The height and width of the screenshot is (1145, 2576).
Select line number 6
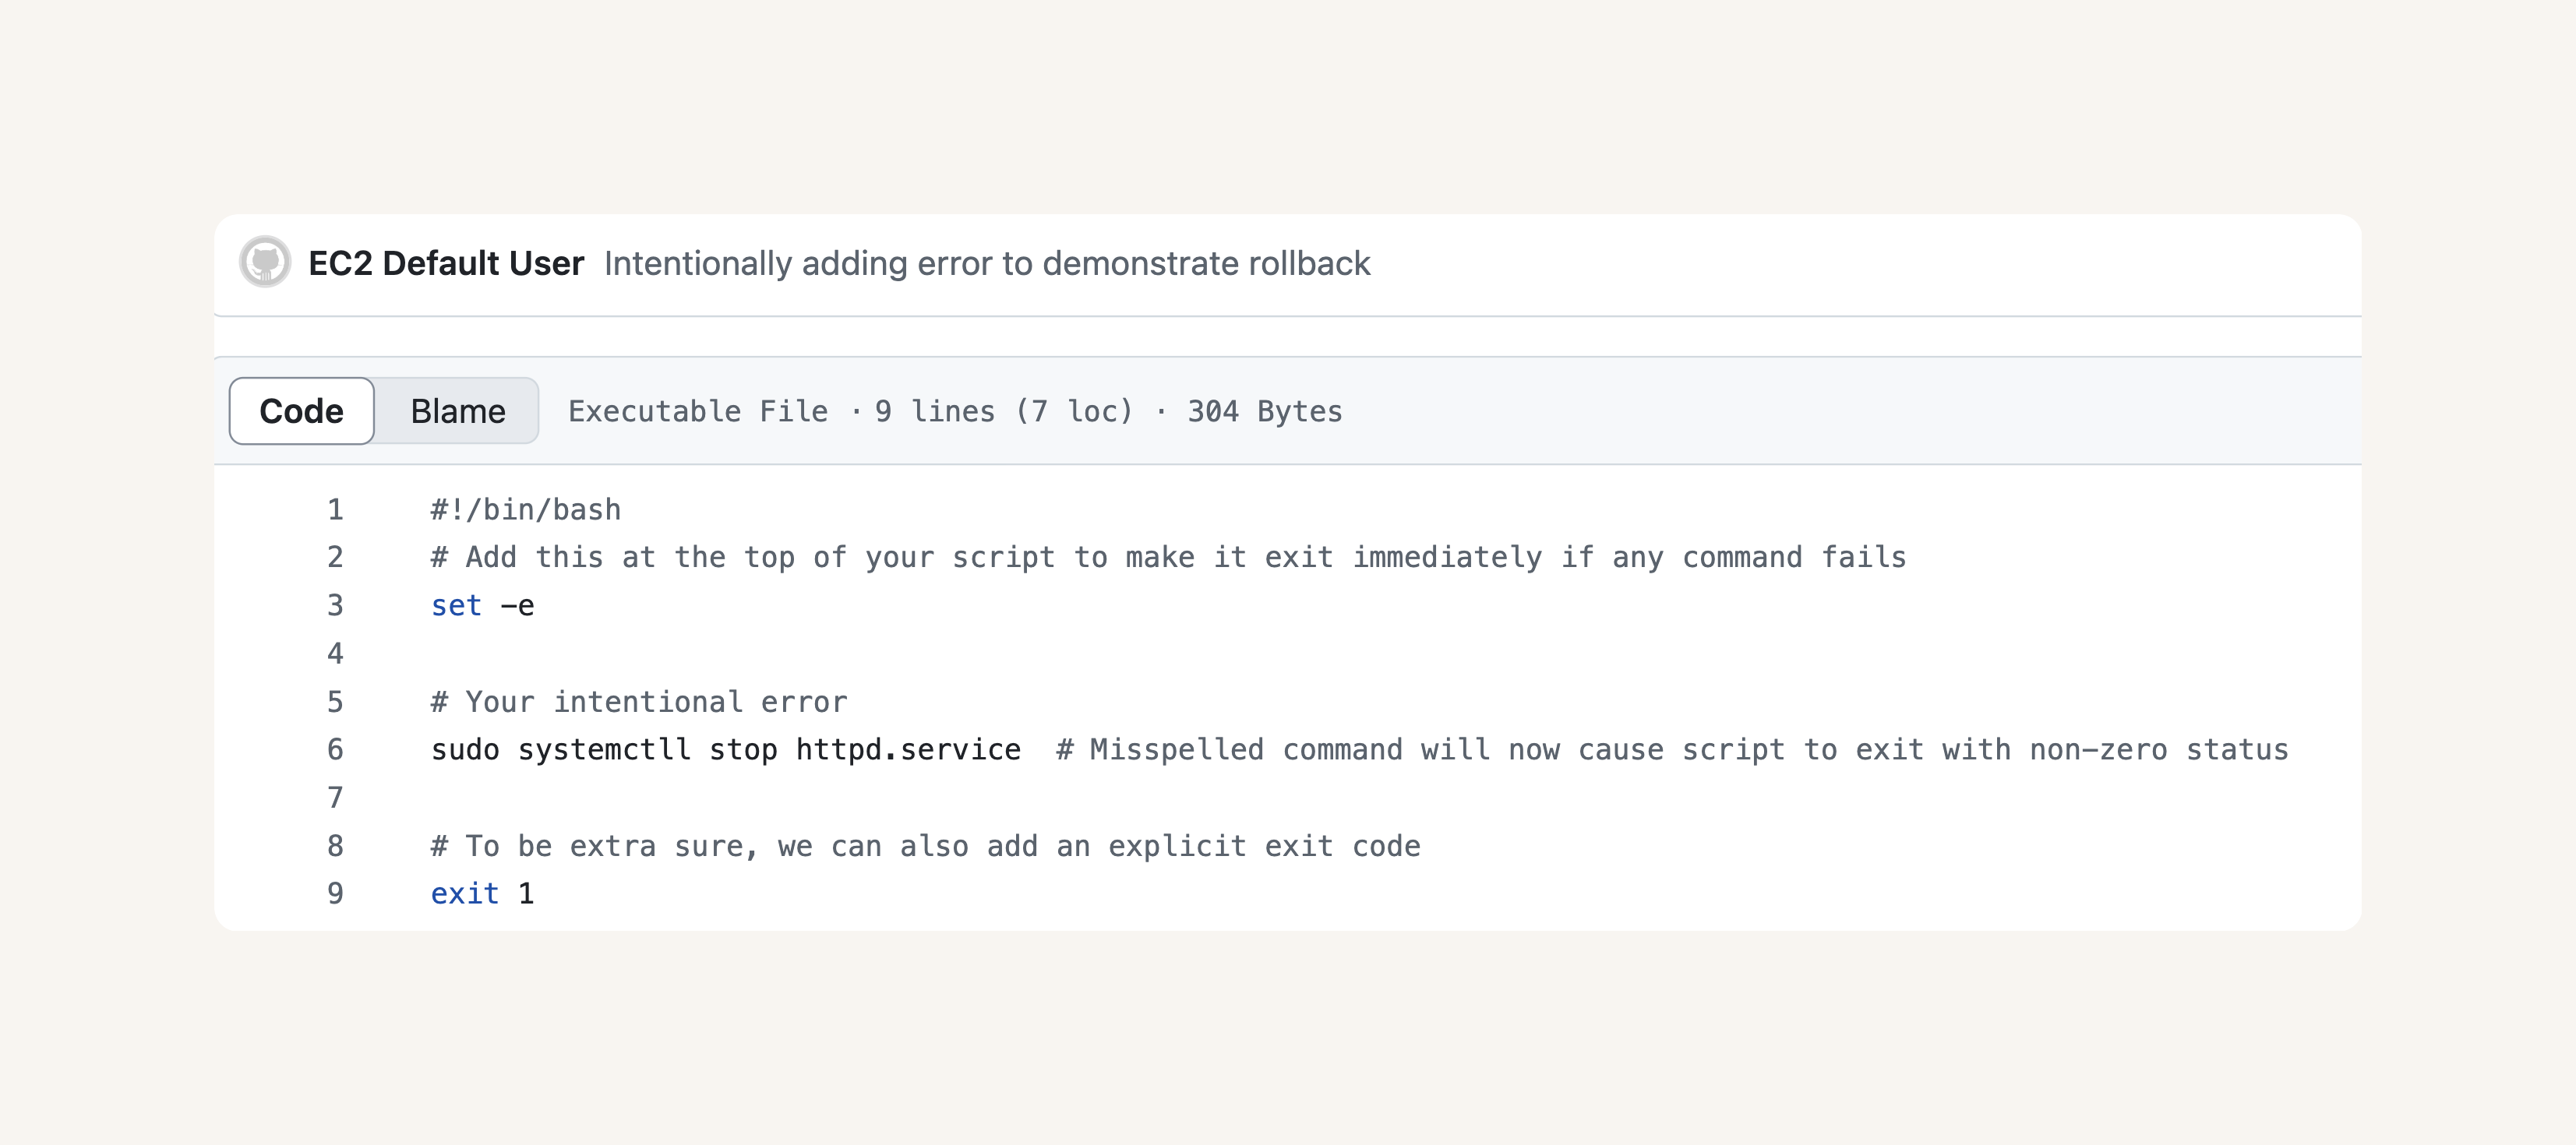coord(336,750)
